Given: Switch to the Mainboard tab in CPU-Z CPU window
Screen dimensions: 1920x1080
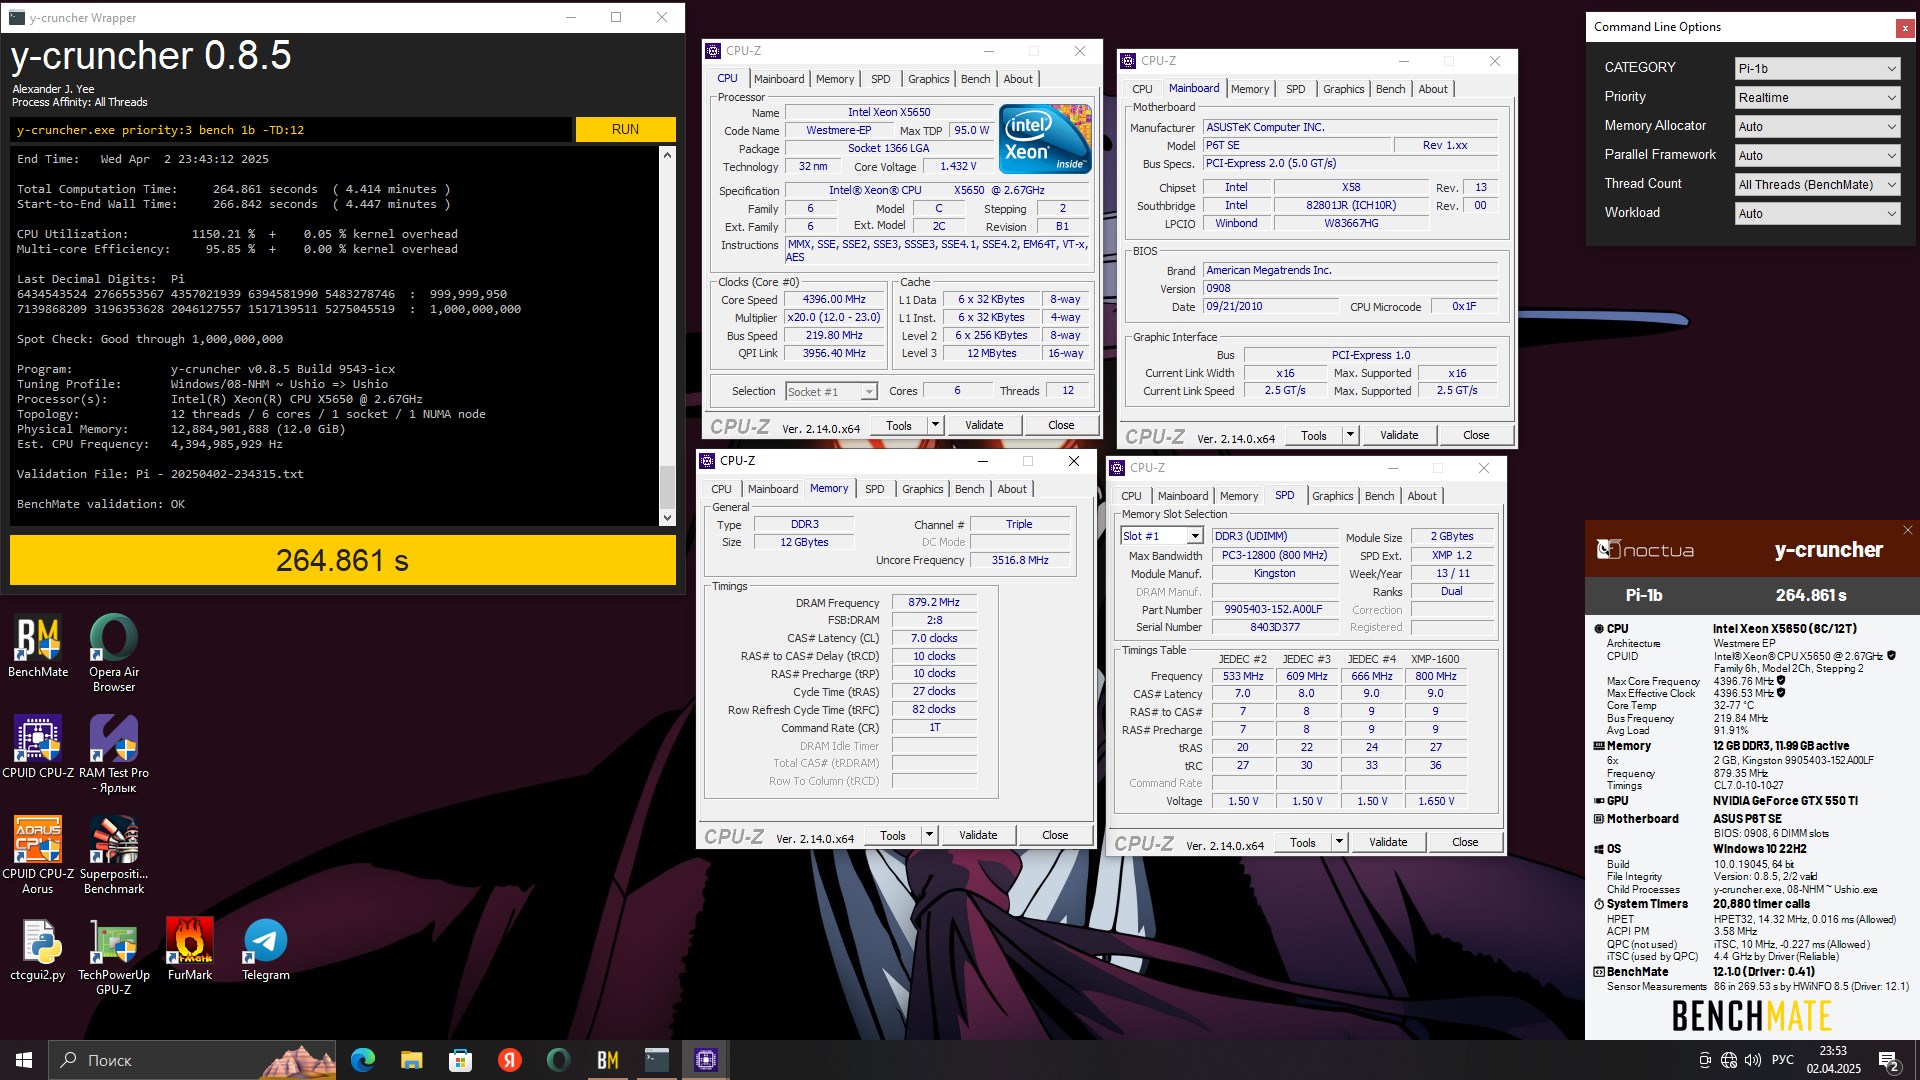Looking at the screenshot, I should pos(779,79).
